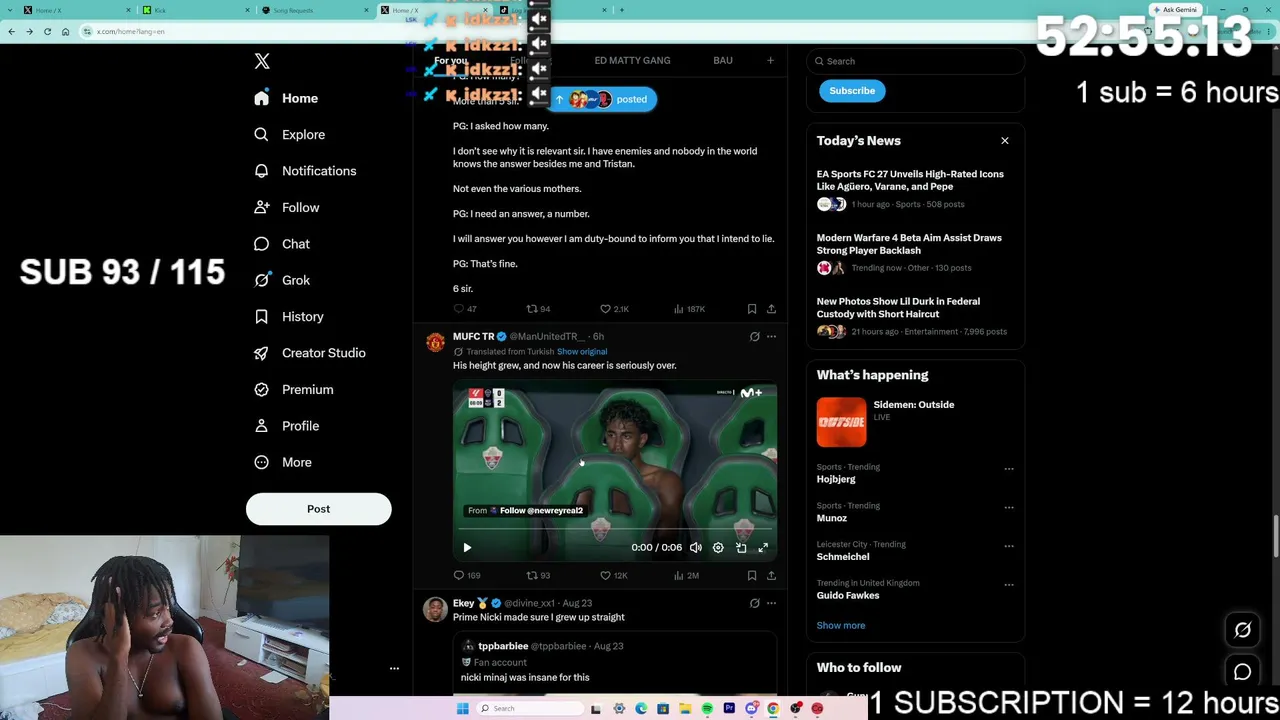Open the Chat section in sidebar
Viewport: 1280px width, 720px height.
[282, 244]
